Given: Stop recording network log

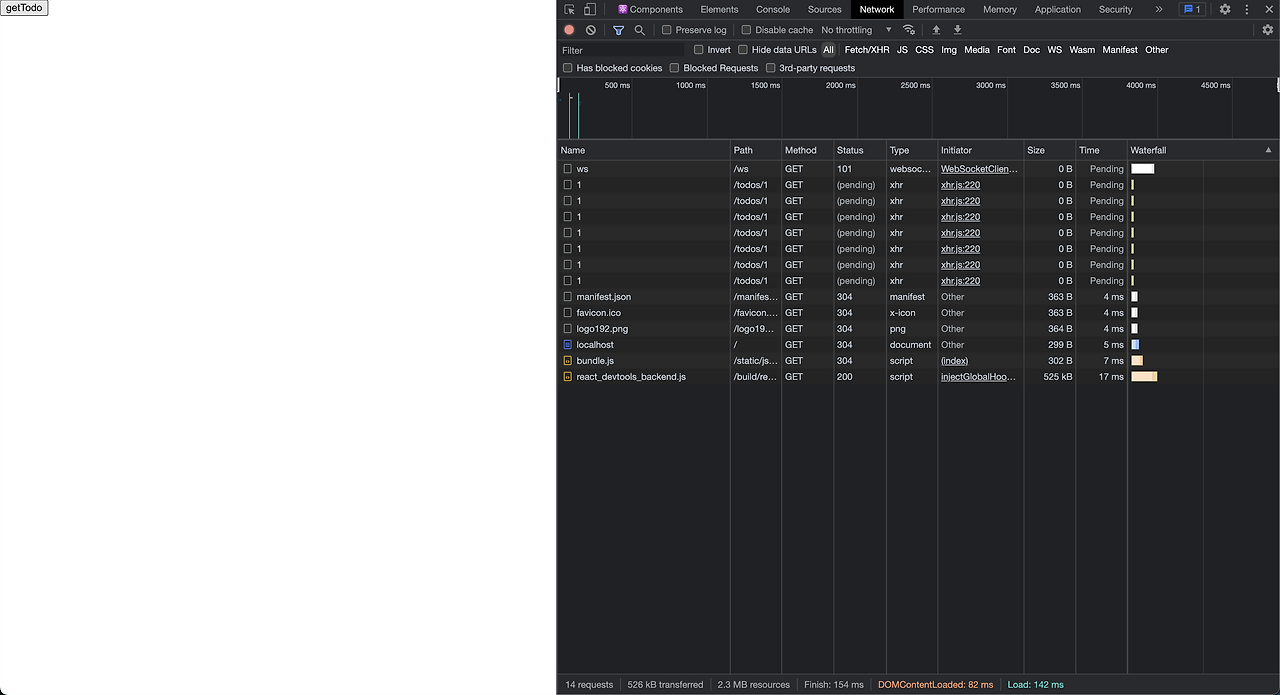Looking at the screenshot, I should pyautogui.click(x=569, y=30).
